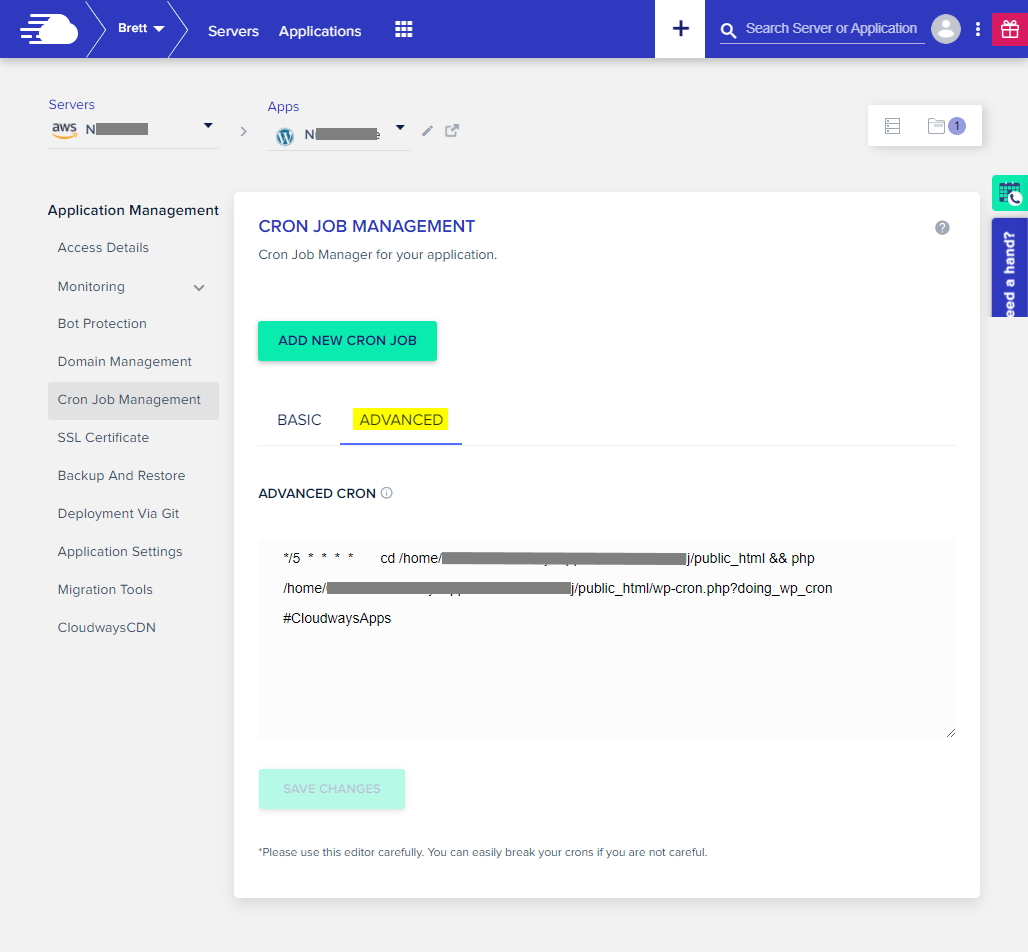This screenshot has width=1028, height=952.
Task: Open application in new tab icon
Action: coord(452,130)
